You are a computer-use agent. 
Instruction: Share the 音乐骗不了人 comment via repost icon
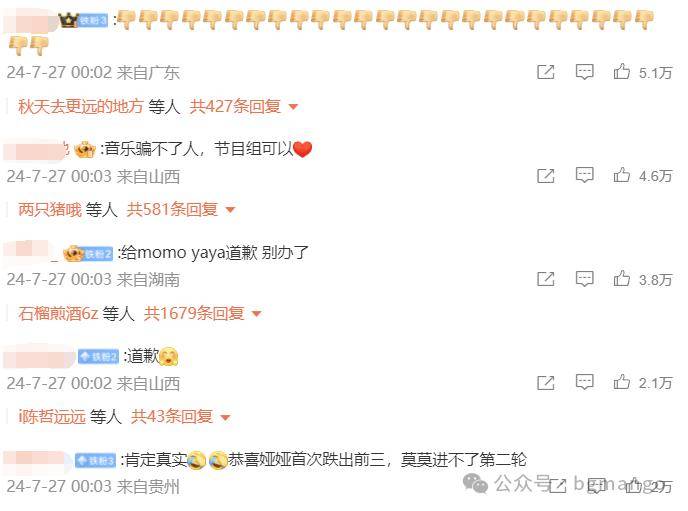546,175
